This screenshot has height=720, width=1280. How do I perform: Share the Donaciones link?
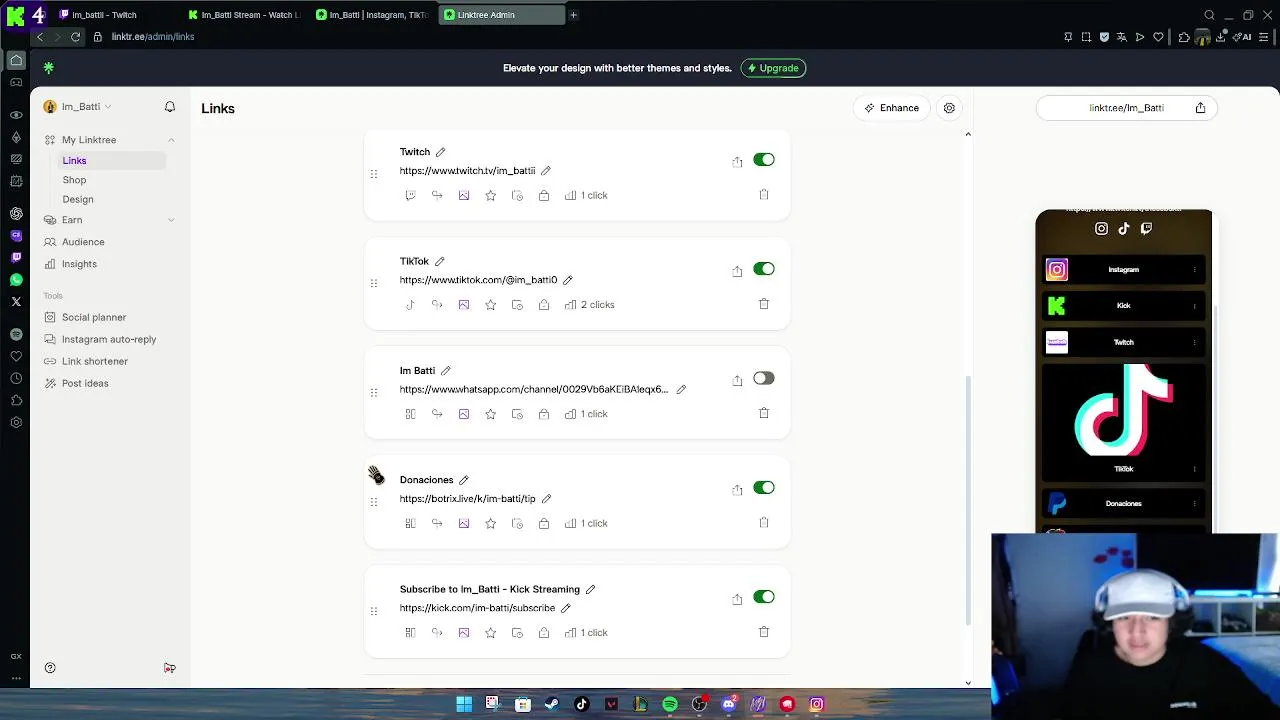(x=737, y=489)
